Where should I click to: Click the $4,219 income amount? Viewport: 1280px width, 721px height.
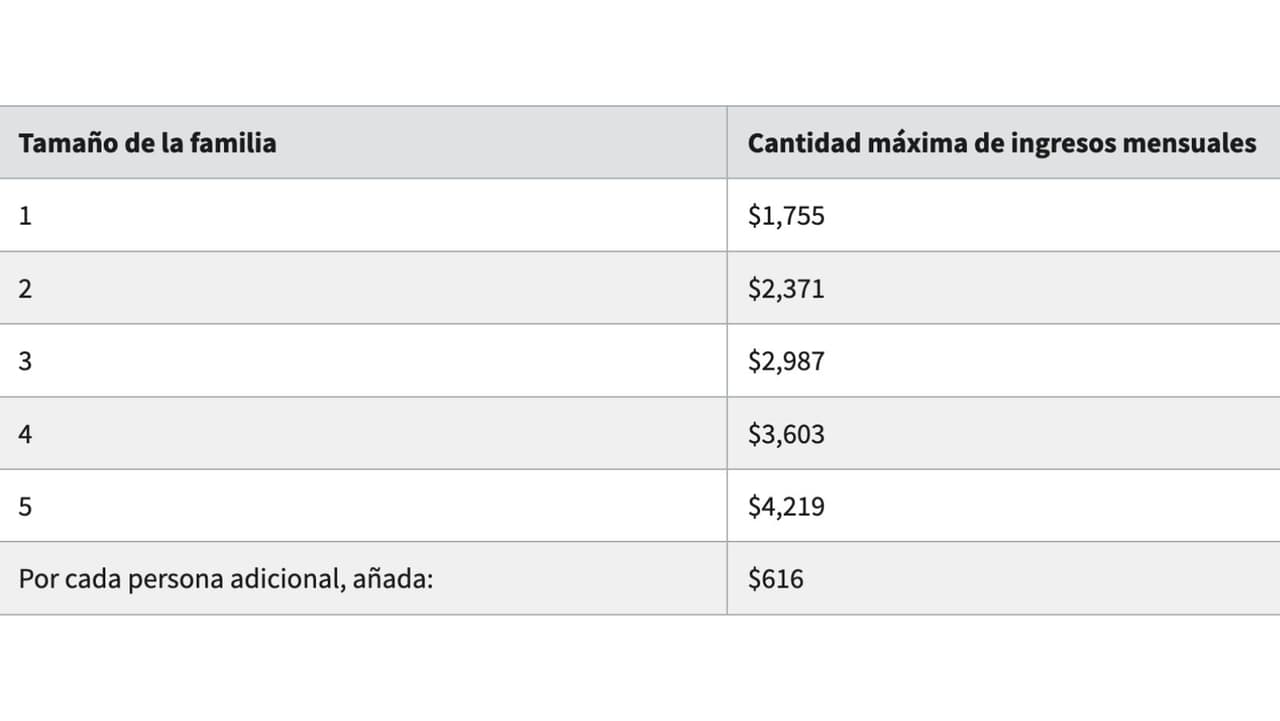pos(786,506)
